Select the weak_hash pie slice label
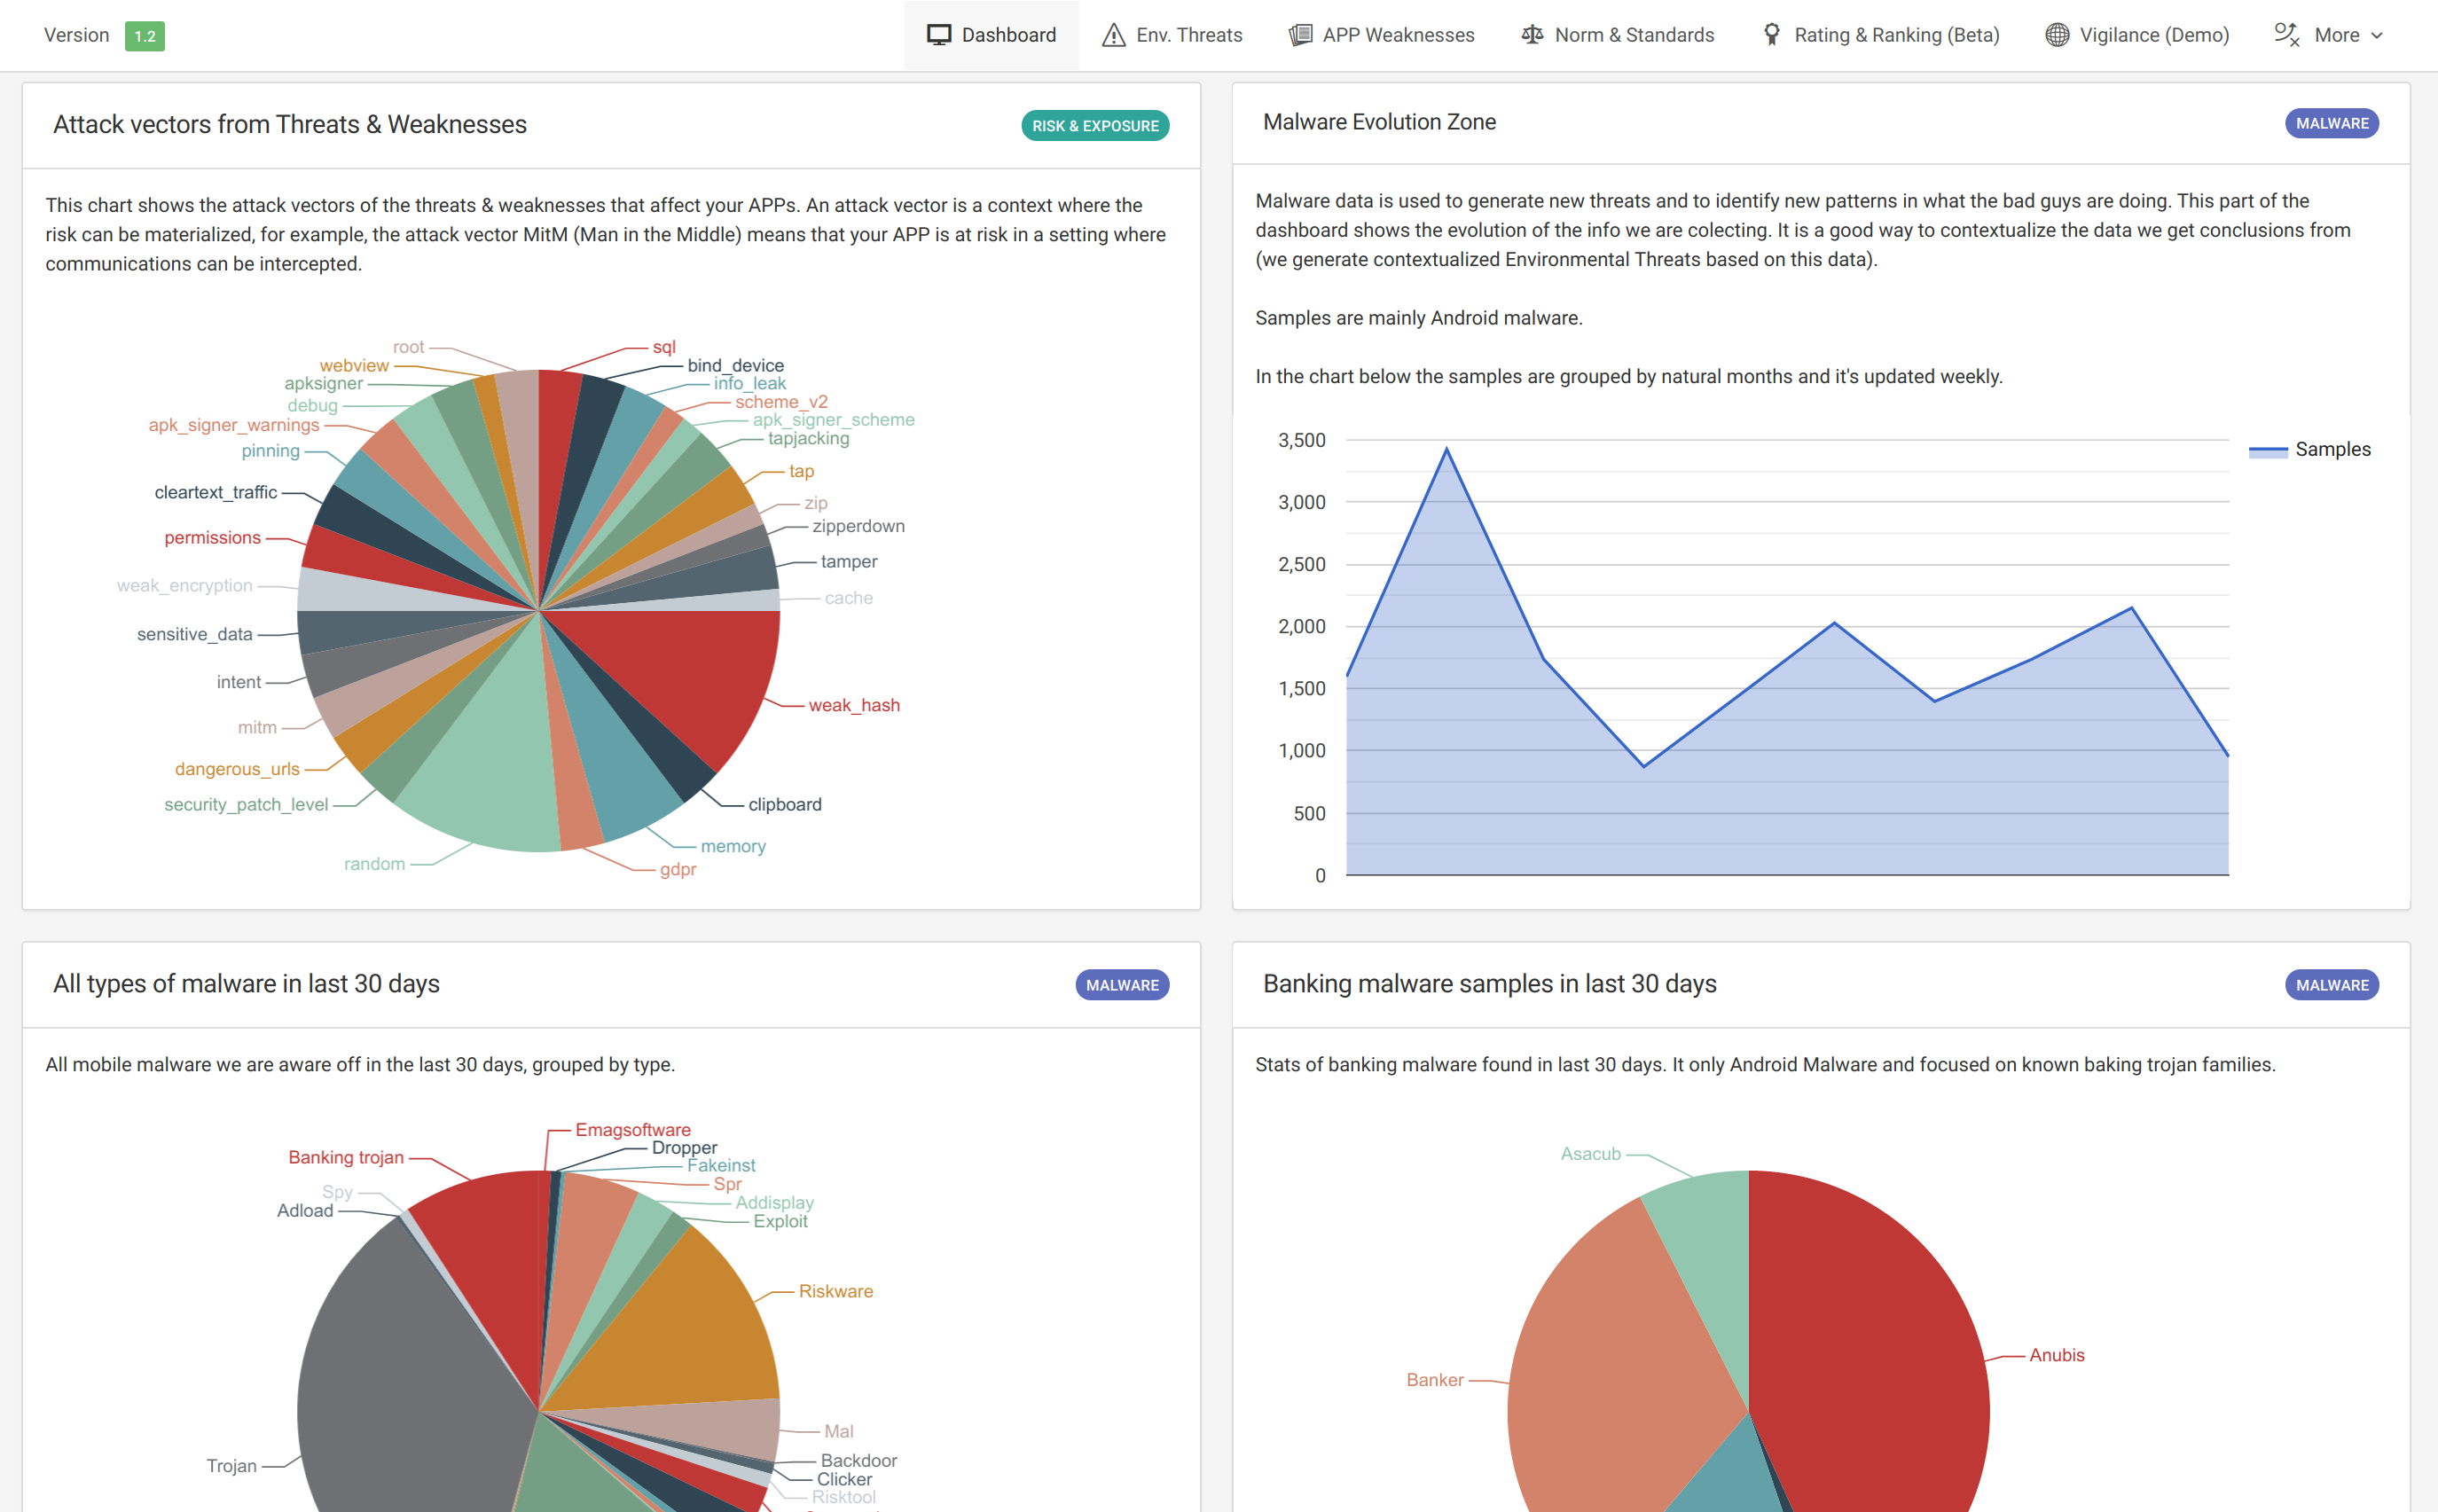This screenshot has width=2438, height=1512. click(853, 705)
